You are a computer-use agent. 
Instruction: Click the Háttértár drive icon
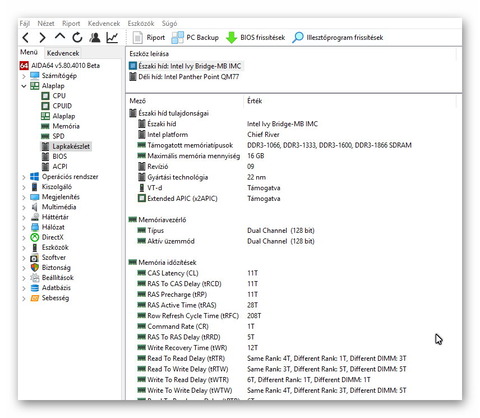coord(35,217)
